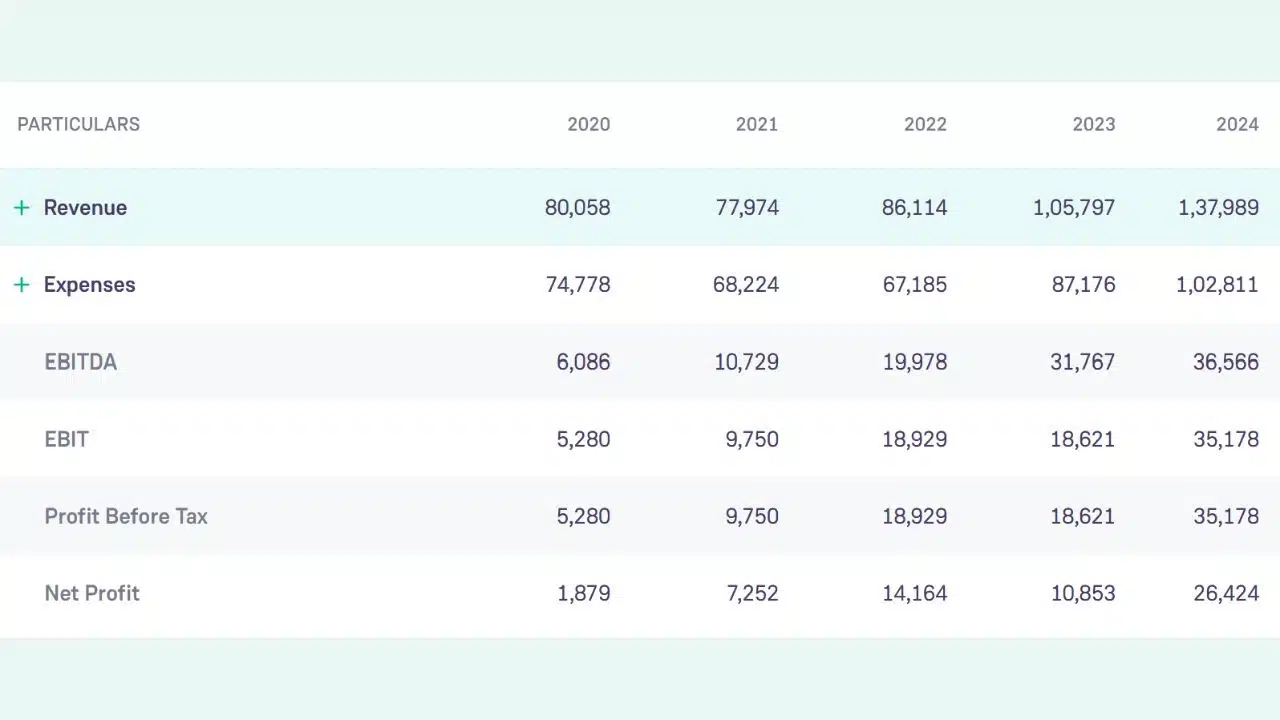
Task: Click EBITDA value 19,978
Action: click(915, 362)
